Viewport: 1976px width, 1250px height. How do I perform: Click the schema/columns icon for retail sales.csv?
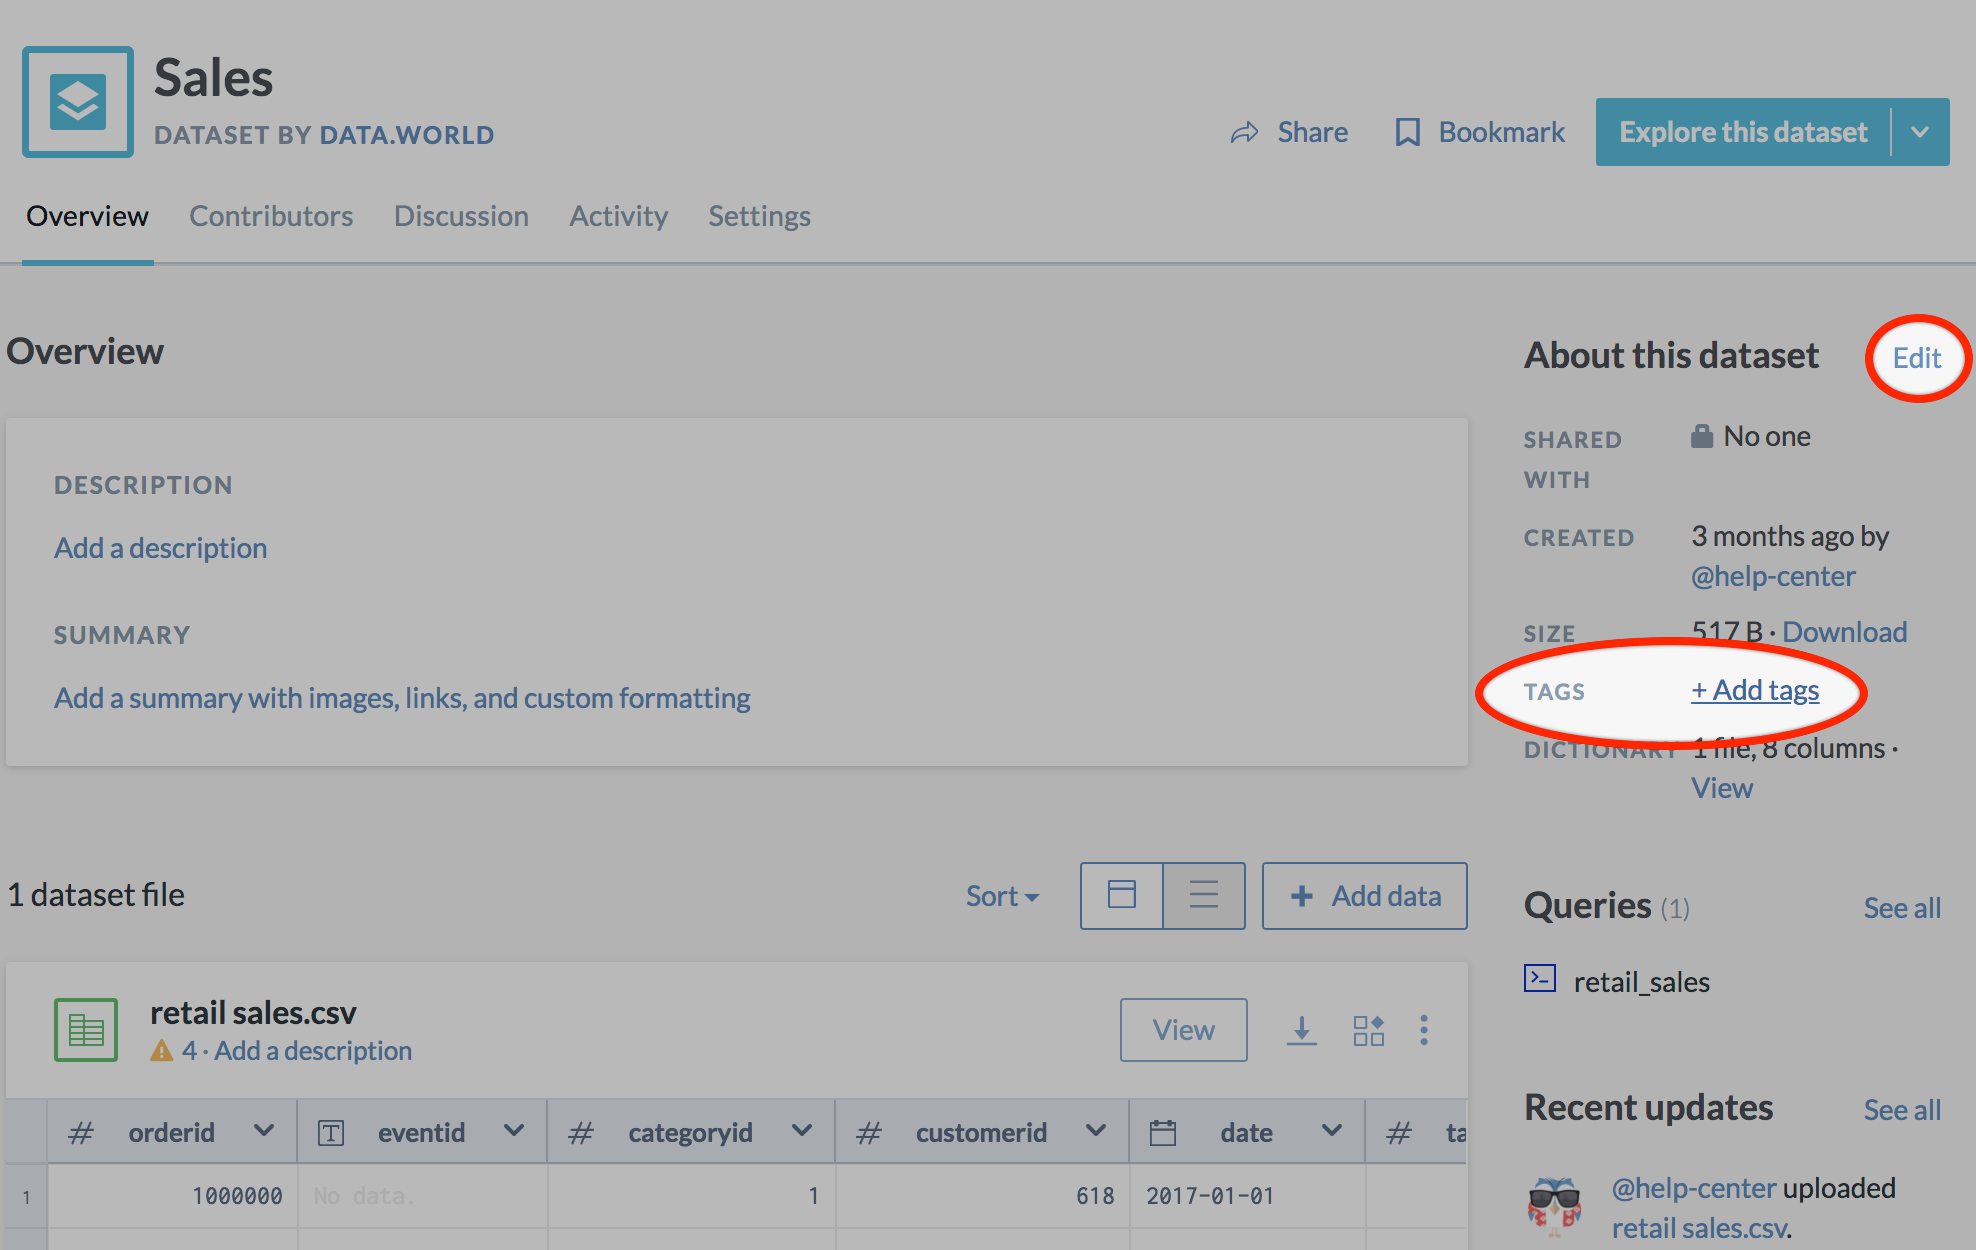pyautogui.click(x=1367, y=1030)
